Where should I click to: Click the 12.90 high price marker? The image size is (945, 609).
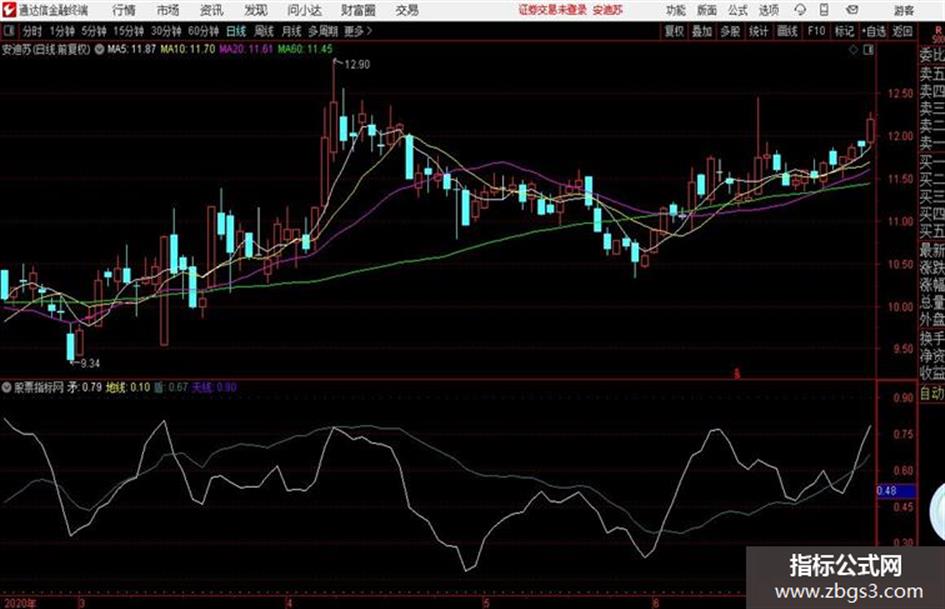click(x=357, y=65)
